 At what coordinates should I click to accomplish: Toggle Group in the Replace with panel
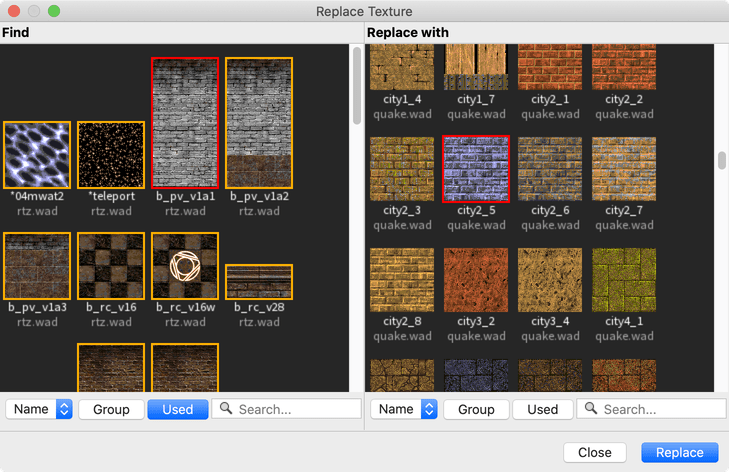476,409
